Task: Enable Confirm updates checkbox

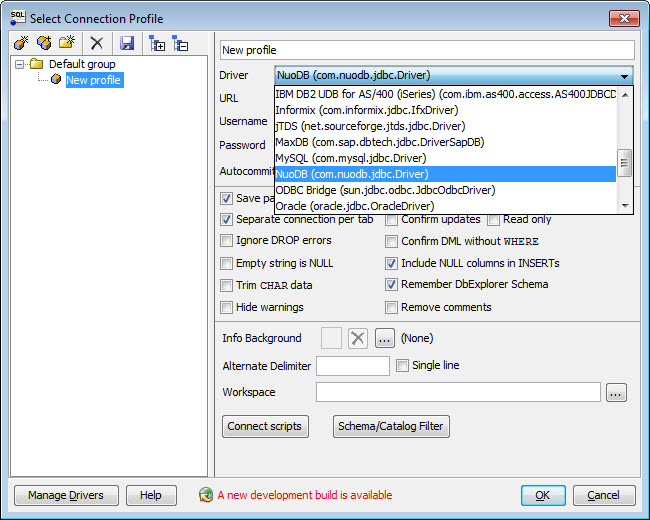Action: click(x=391, y=220)
